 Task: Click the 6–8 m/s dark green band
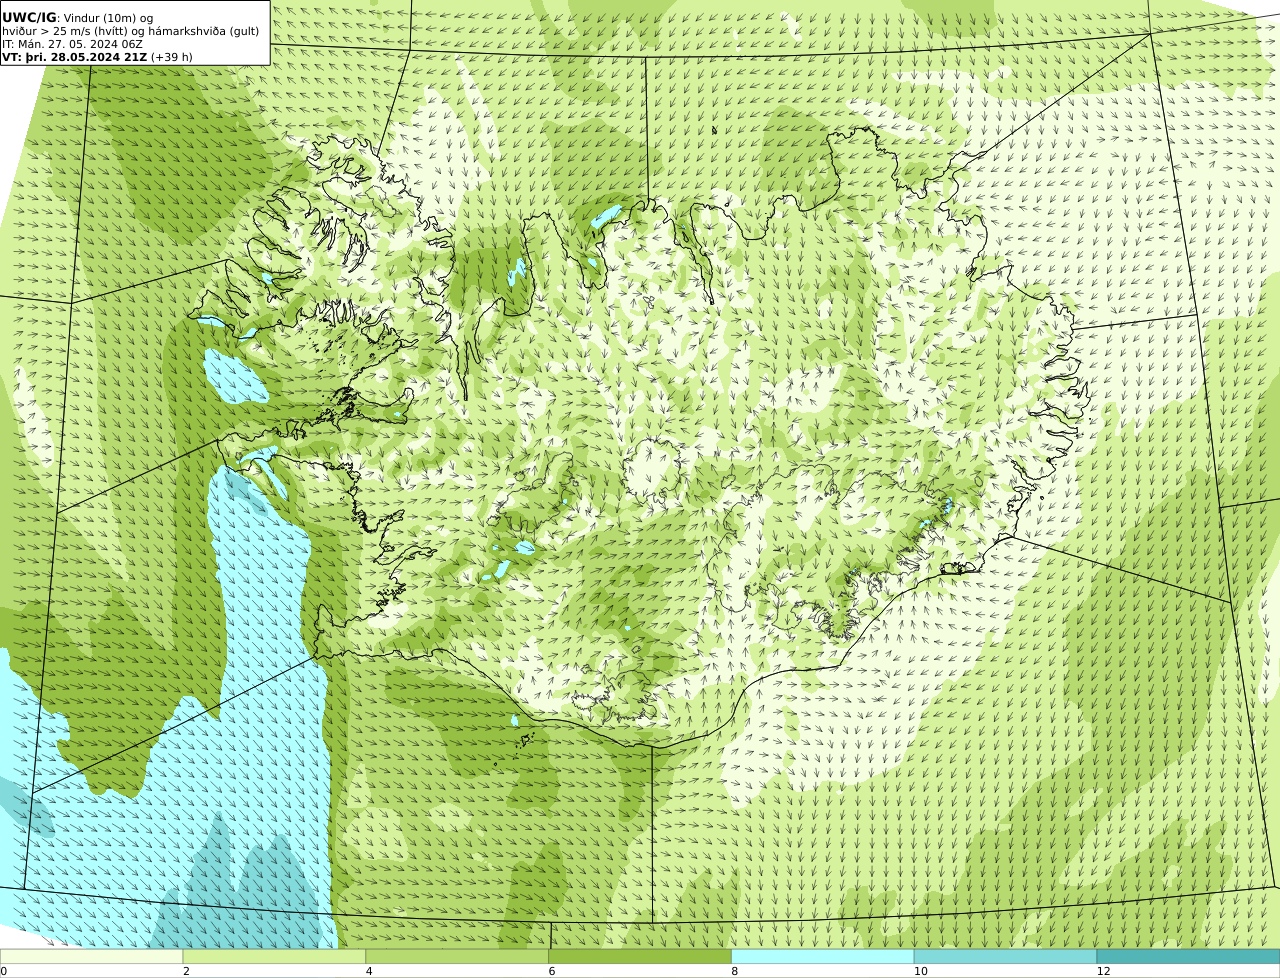click(640, 956)
